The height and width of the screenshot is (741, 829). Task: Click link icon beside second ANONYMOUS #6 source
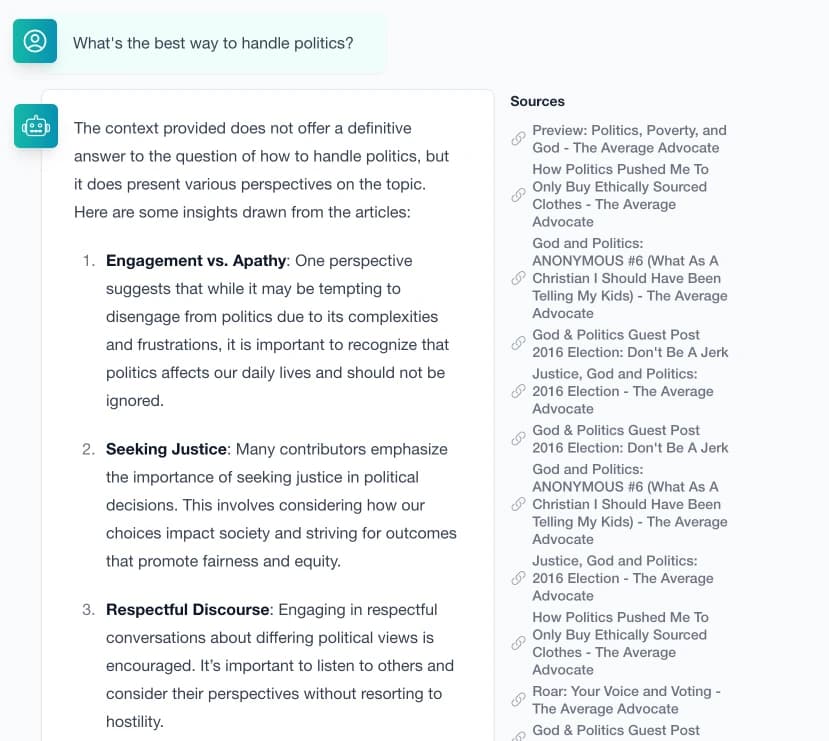pos(518,504)
